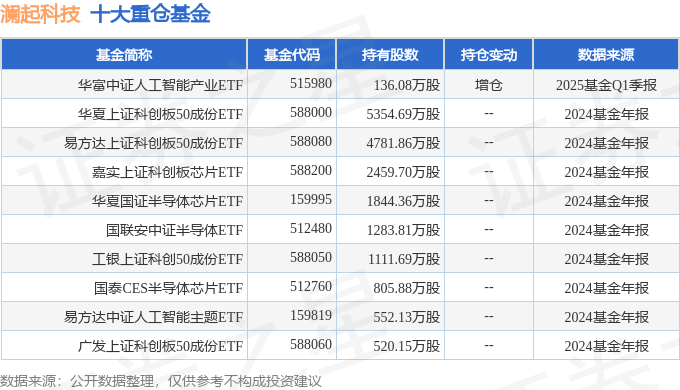This screenshot has height=390, width=680.
Task: Click fund code 159995
Action: (x=311, y=200)
